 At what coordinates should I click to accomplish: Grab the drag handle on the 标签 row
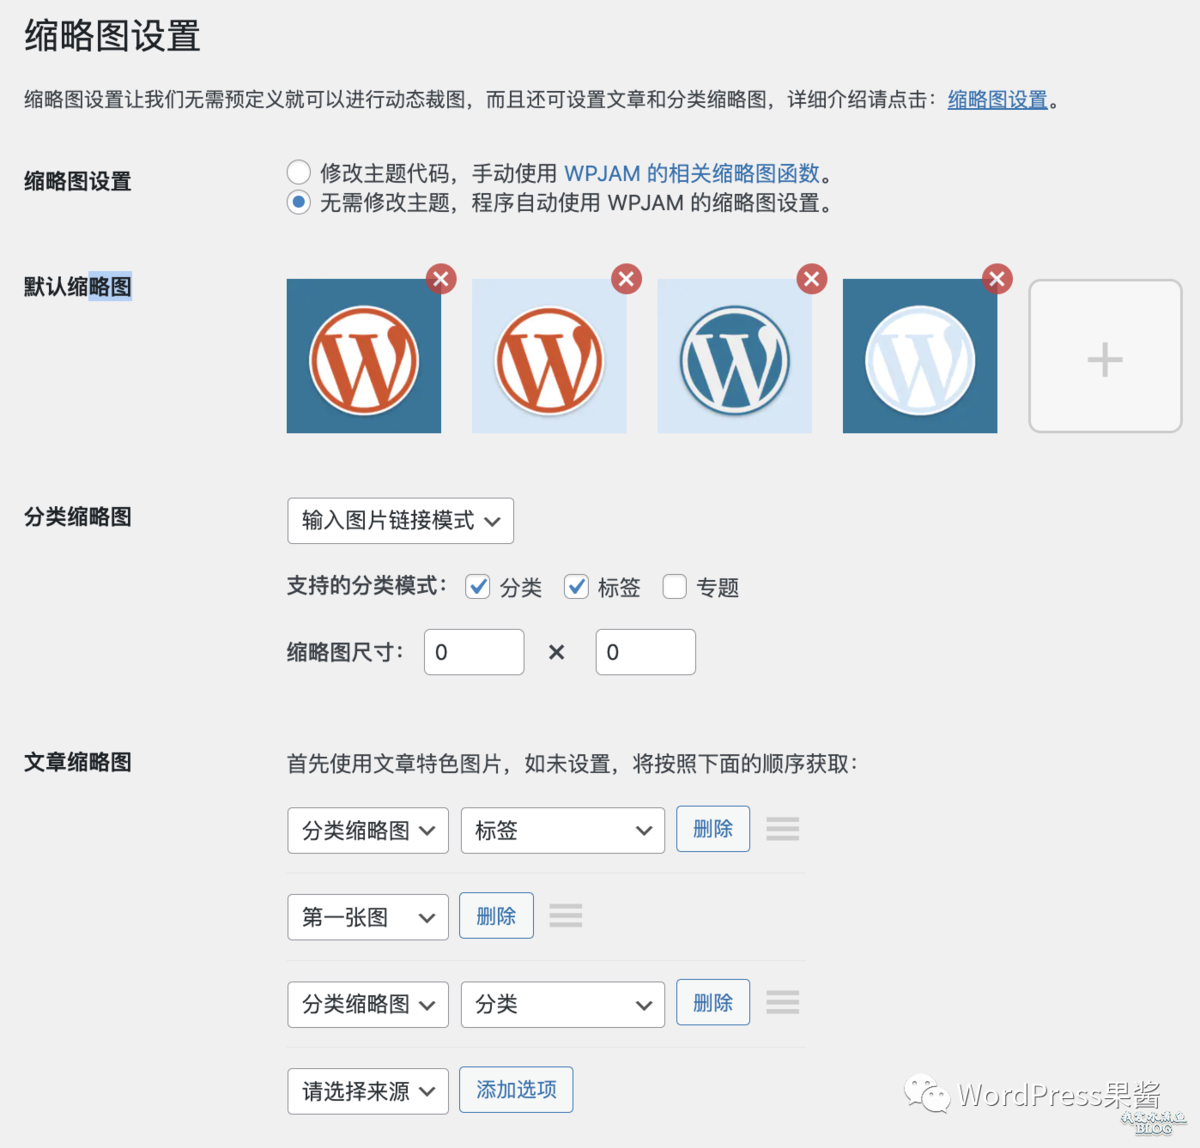tap(783, 829)
